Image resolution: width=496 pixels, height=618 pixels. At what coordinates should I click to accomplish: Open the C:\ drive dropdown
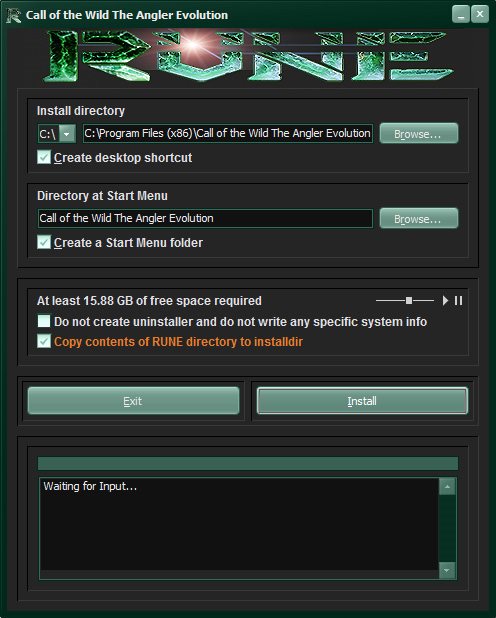[57, 134]
